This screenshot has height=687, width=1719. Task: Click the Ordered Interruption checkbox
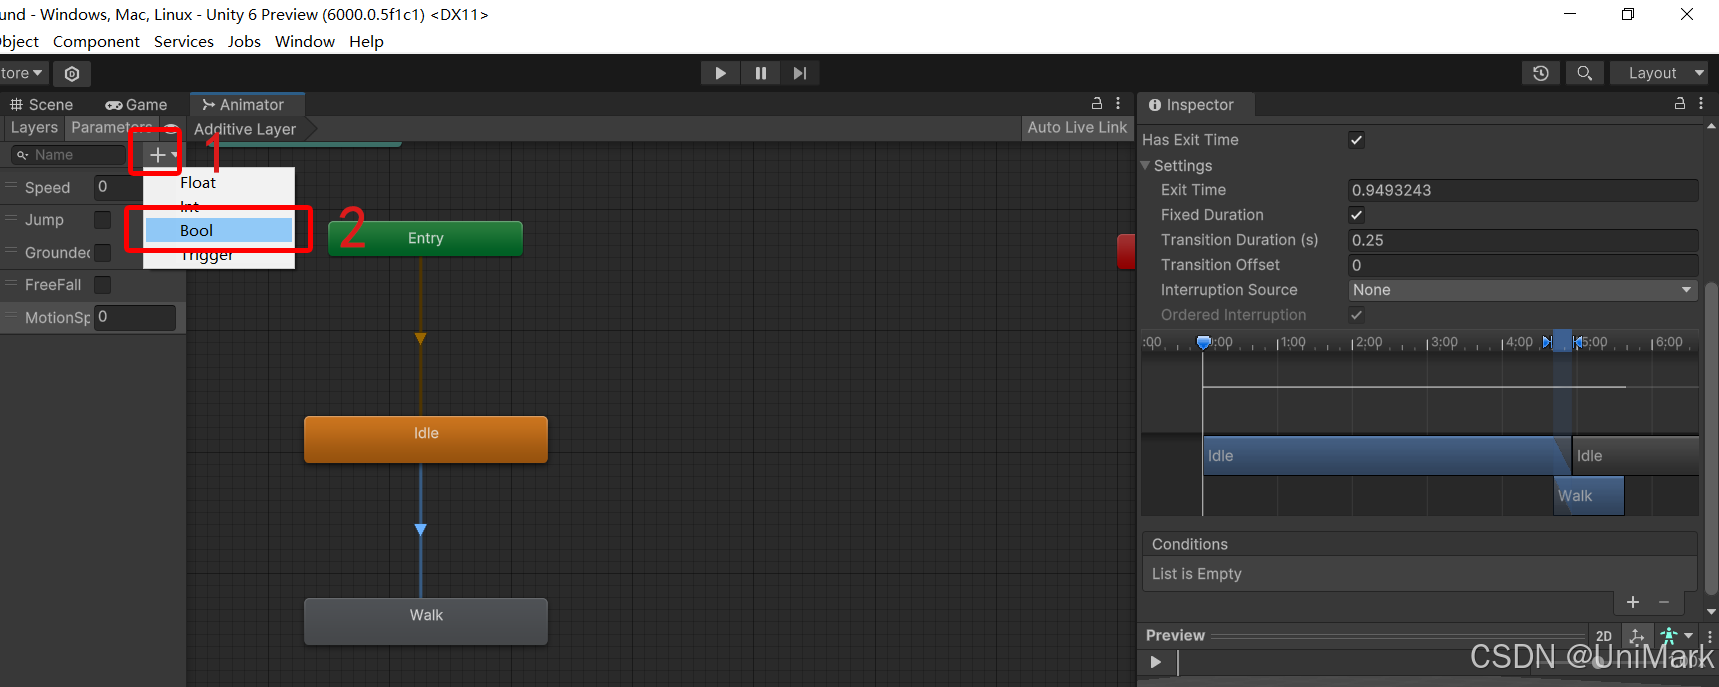[x=1356, y=315]
